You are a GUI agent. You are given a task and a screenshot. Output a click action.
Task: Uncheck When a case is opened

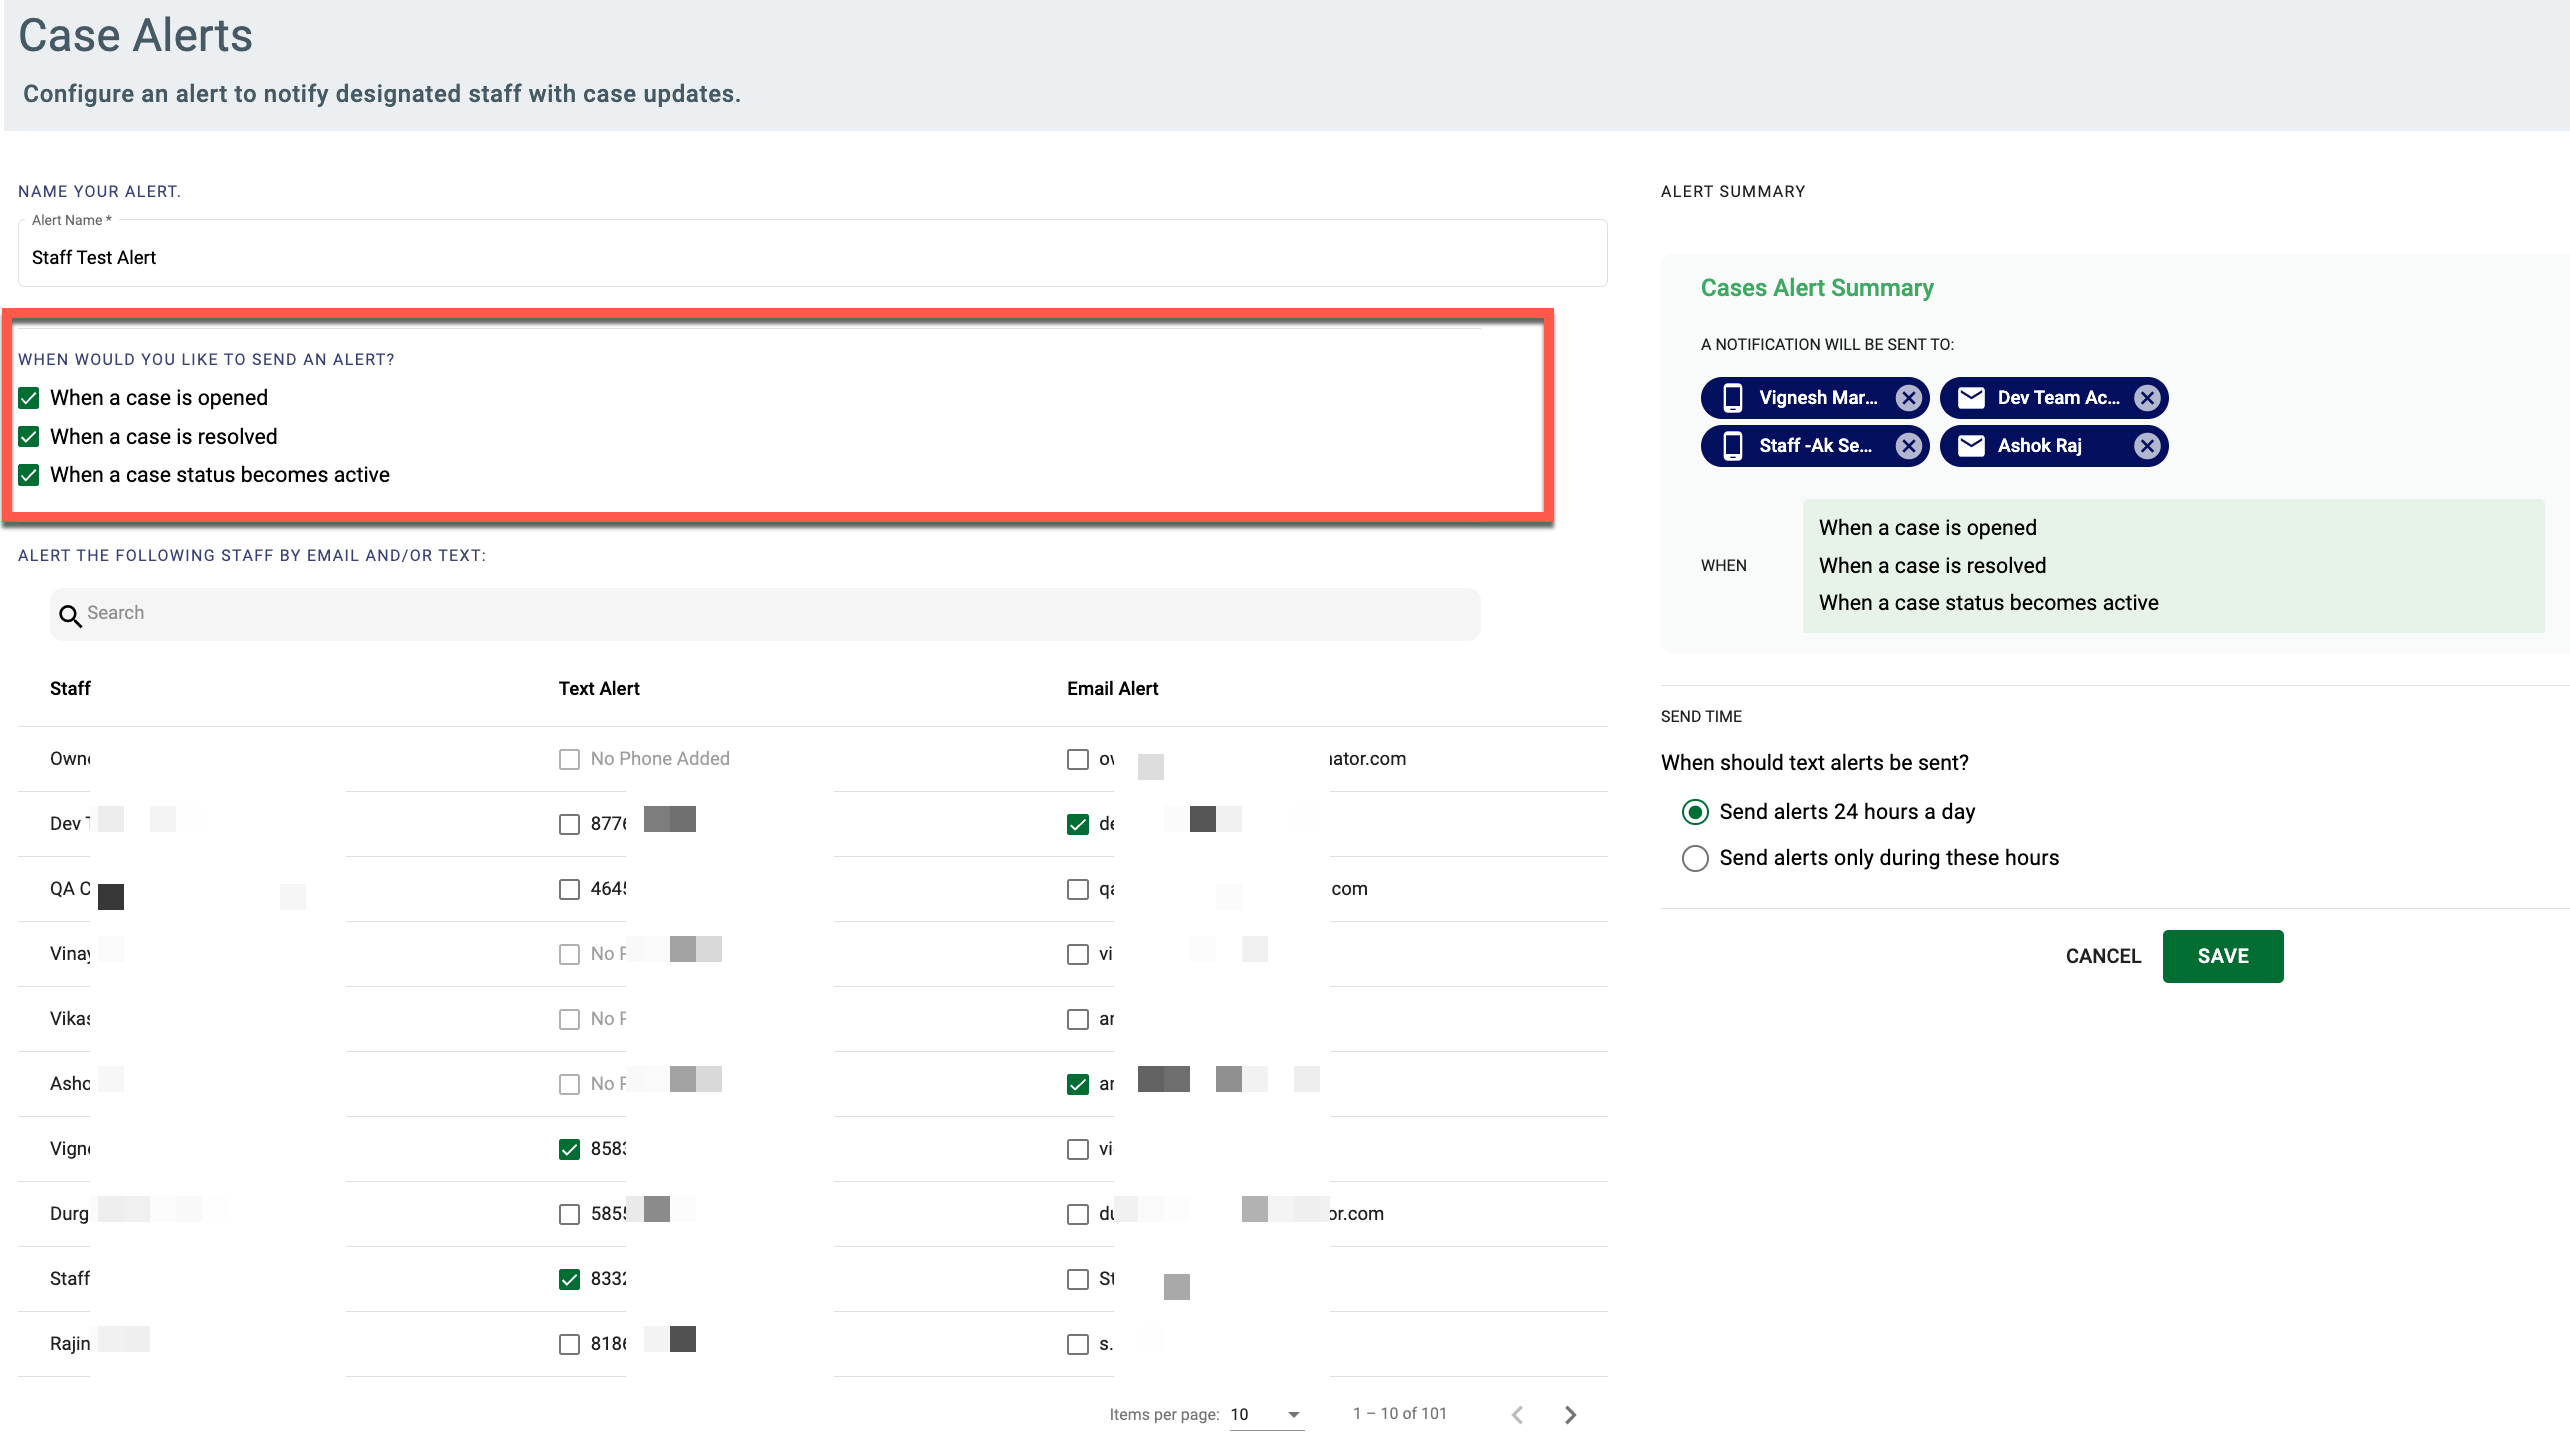[x=29, y=398]
